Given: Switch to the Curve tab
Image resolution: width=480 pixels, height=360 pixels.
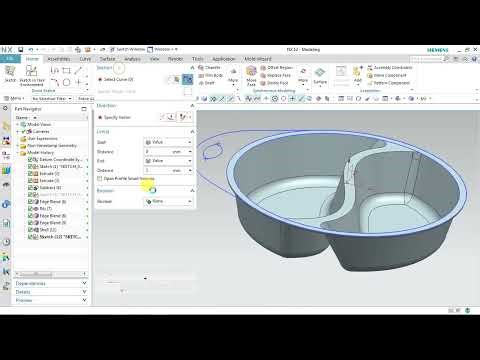Looking at the screenshot, I should (85, 59).
